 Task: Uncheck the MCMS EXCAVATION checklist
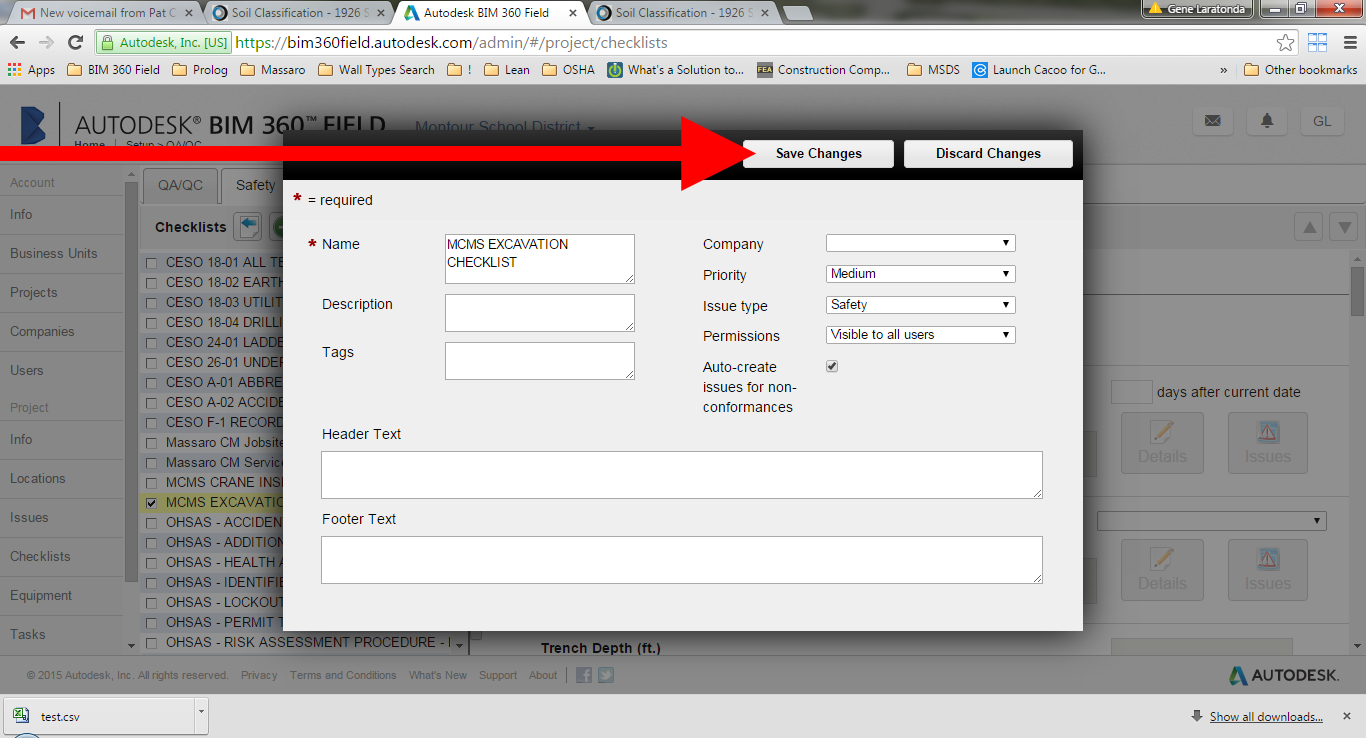(x=150, y=502)
